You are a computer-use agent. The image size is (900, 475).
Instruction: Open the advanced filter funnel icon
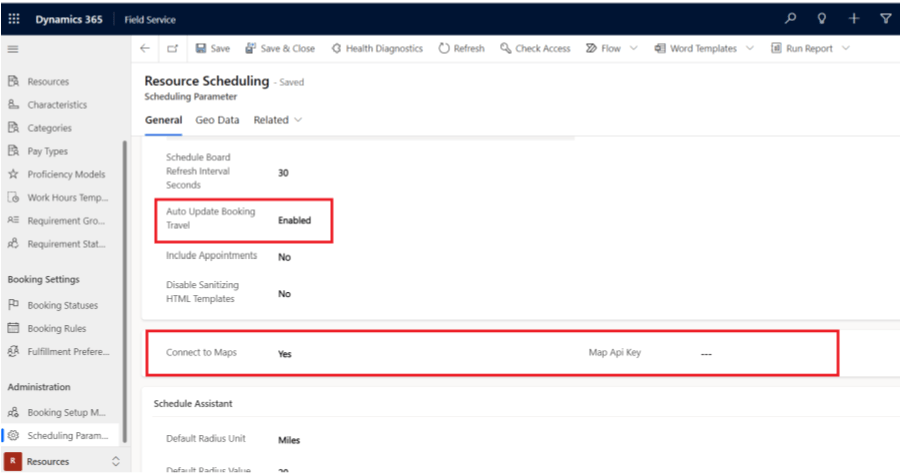click(x=885, y=19)
